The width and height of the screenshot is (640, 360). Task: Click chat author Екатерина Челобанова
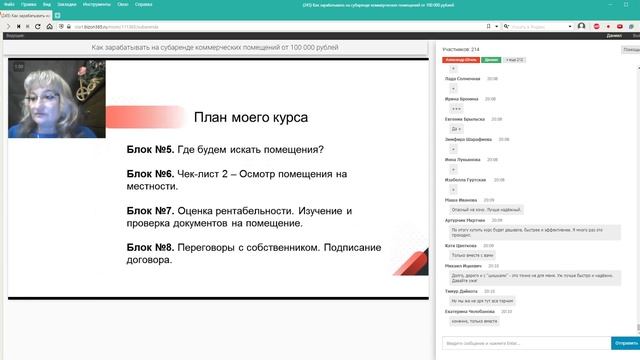[470, 312]
